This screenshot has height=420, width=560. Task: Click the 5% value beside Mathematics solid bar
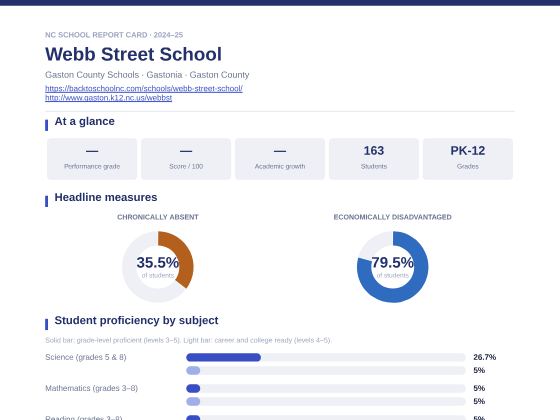[479, 388]
